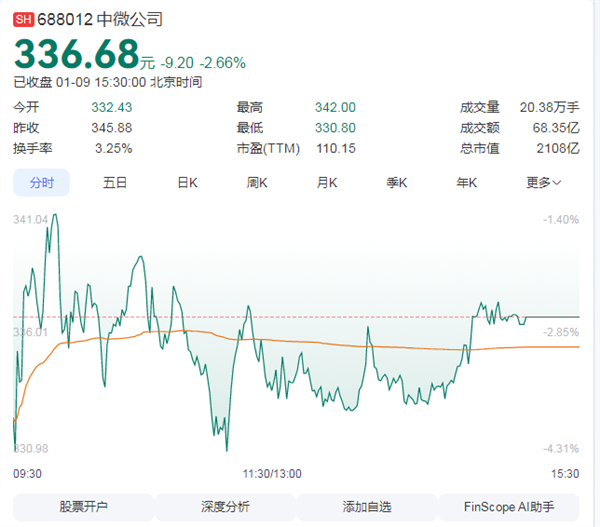Show the 周K weekly chart
Screen dimensions: 600x527
coord(257,182)
